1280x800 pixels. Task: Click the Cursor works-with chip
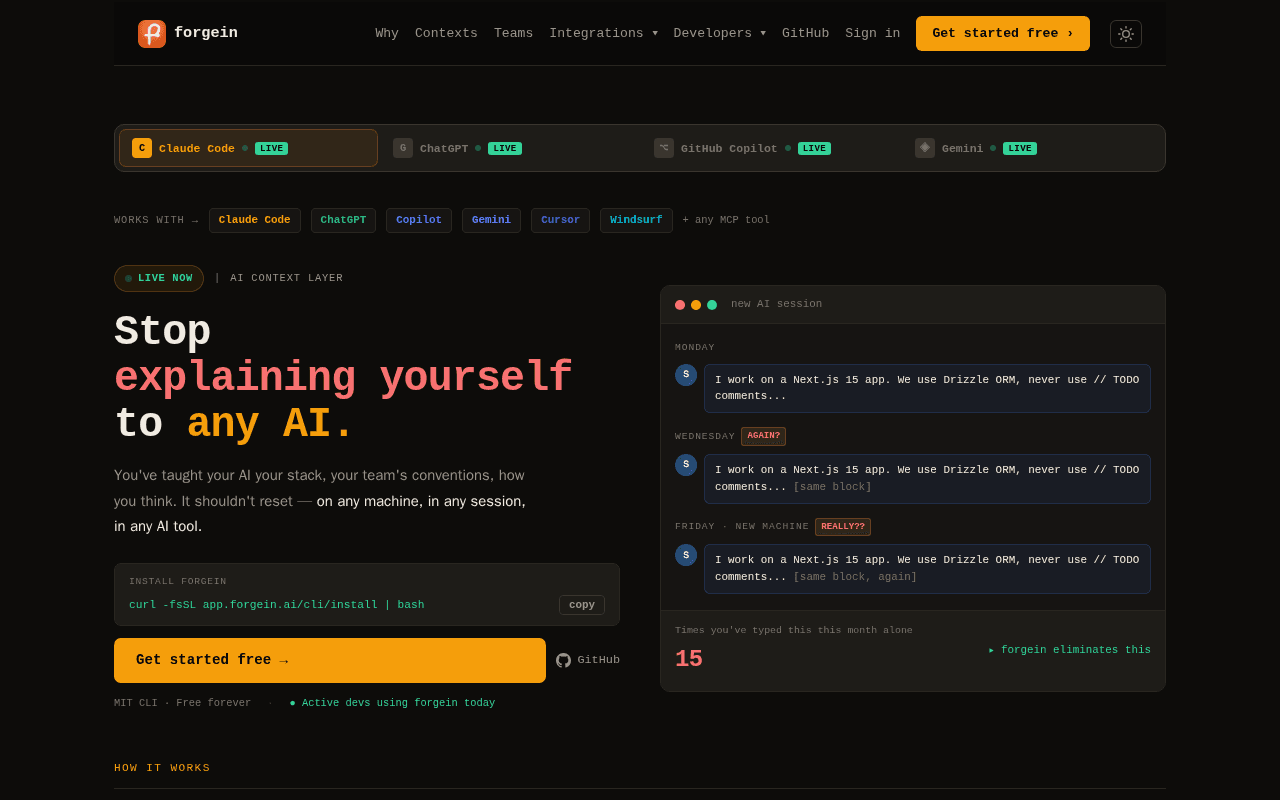(x=560, y=221)
